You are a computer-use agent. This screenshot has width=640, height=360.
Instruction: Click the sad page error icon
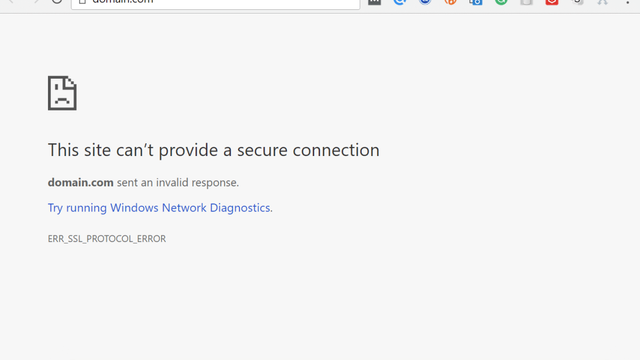tap(62, 93)
